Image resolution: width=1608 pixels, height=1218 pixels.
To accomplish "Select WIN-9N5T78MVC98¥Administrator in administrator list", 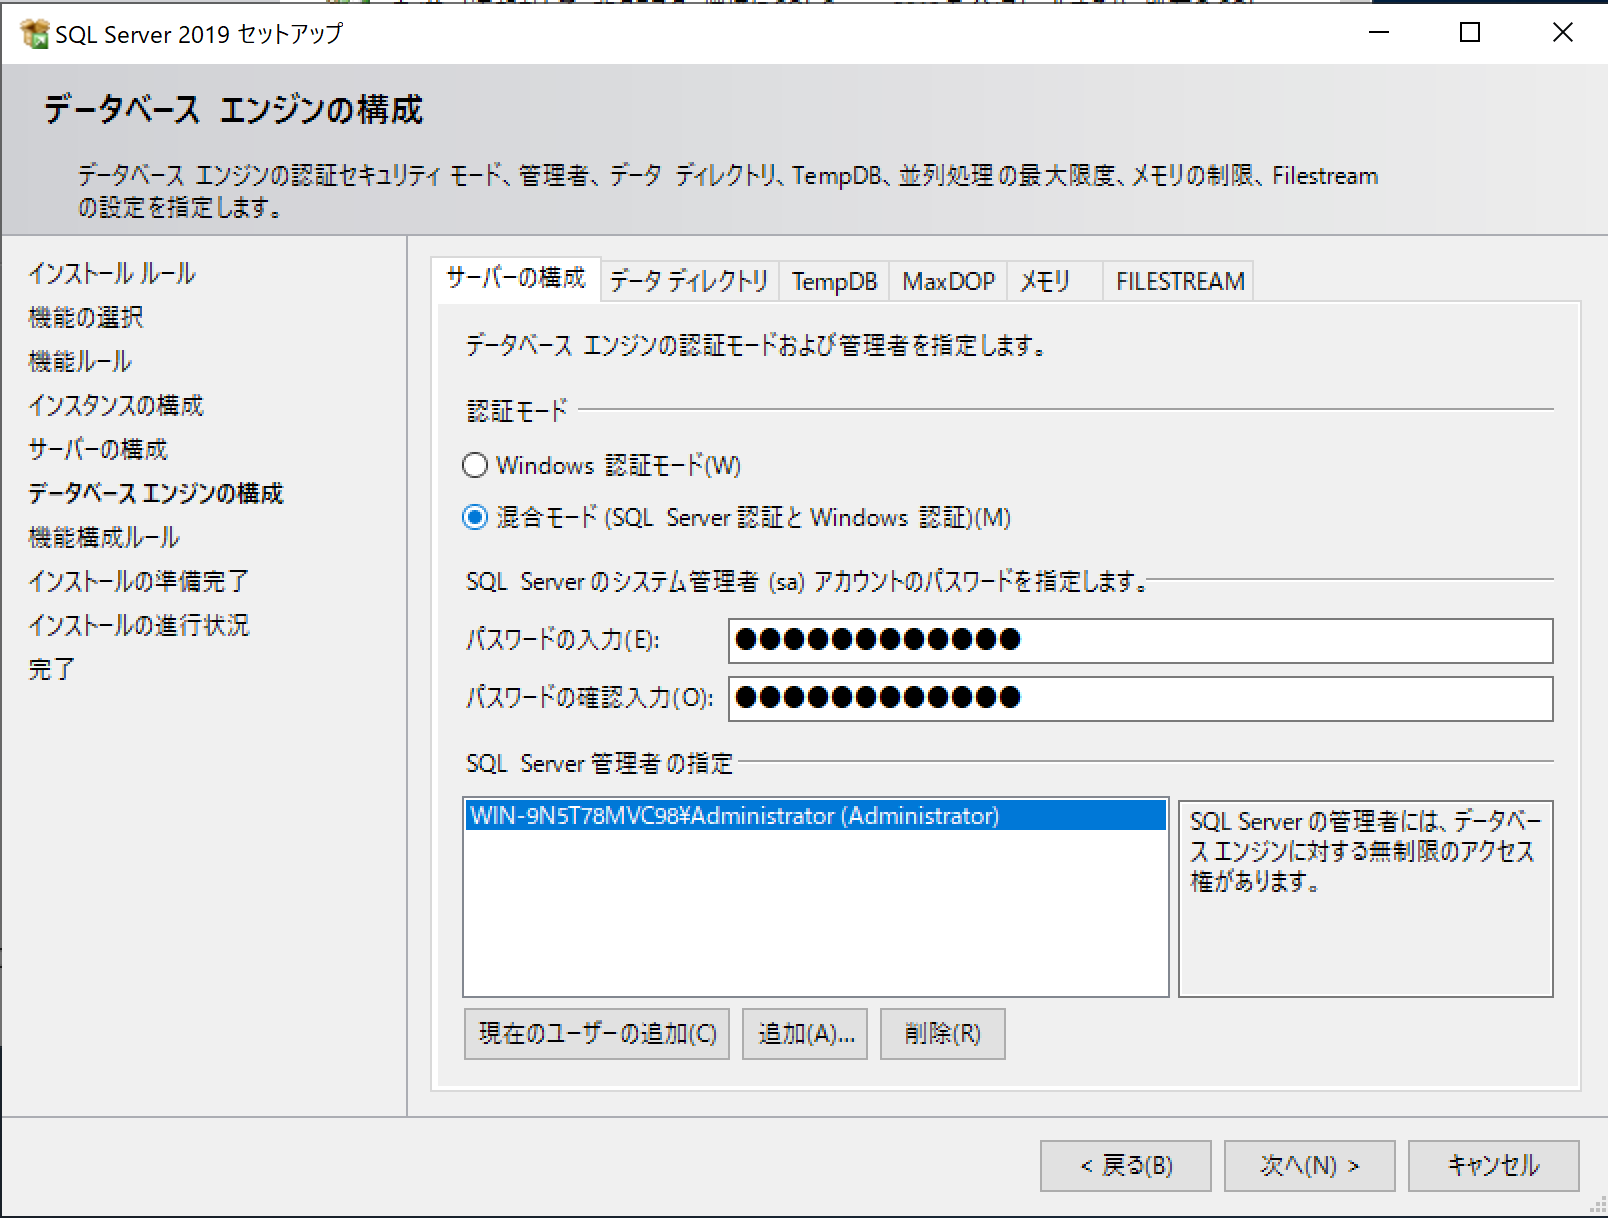I will click(816, 816).
